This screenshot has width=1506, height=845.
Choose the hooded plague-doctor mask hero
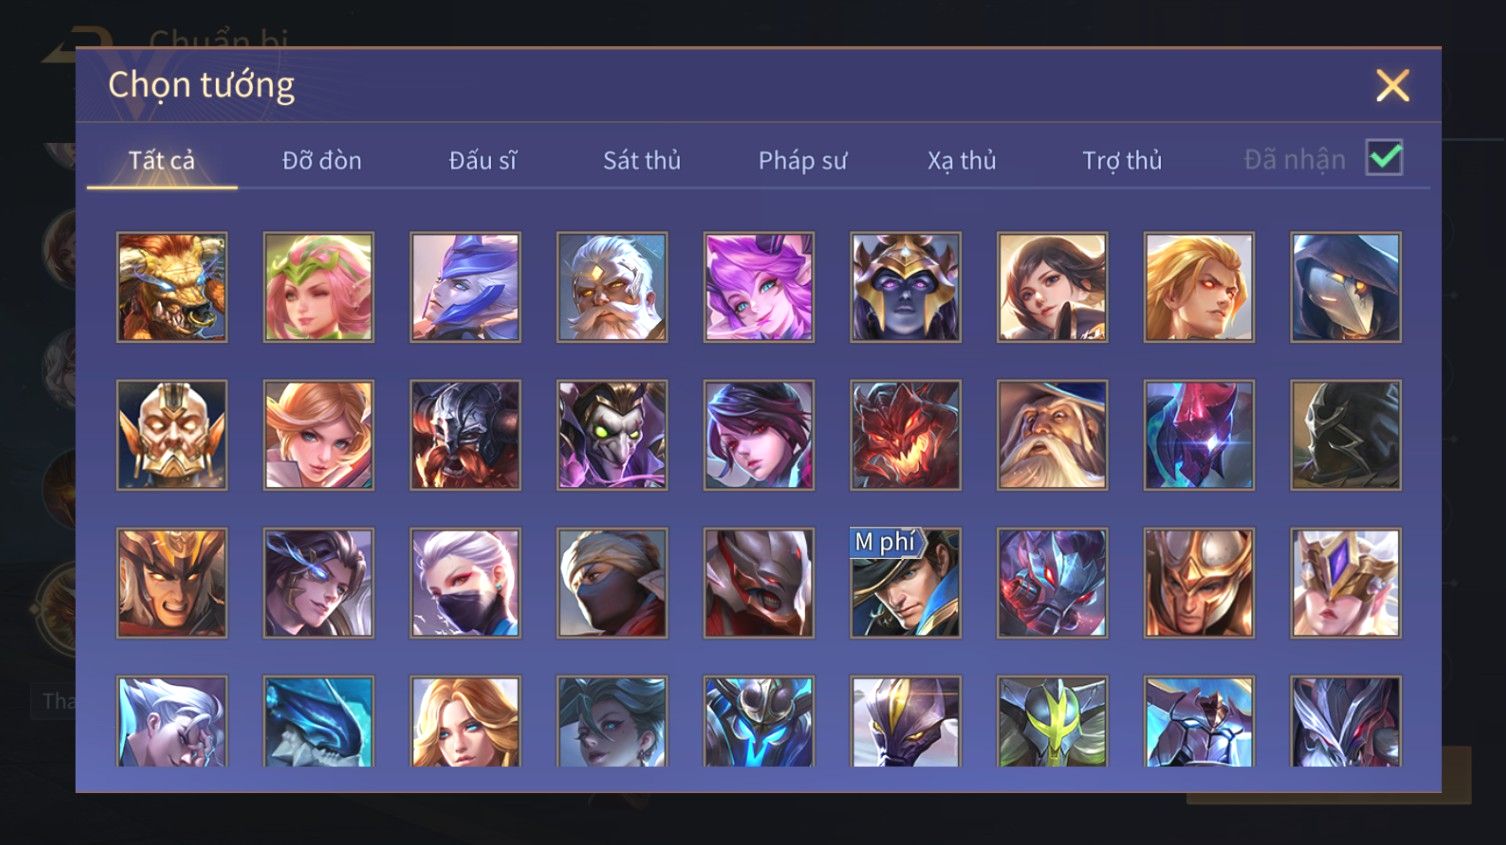(1346, 287)
